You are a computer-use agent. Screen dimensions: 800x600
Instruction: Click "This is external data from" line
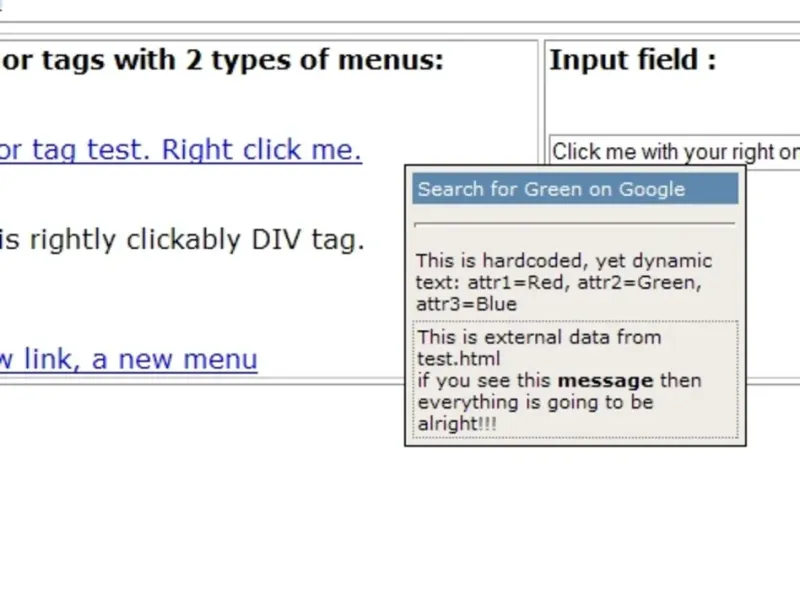539,337
